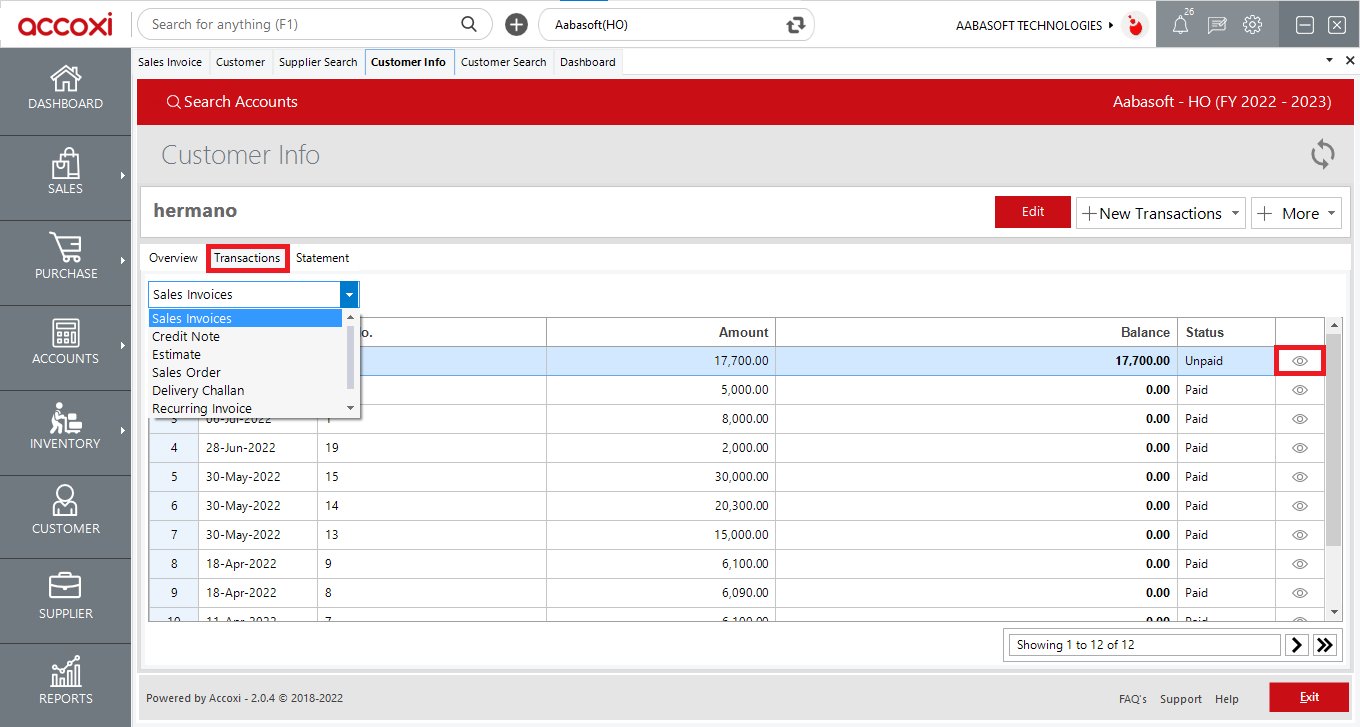The height and width of the screenshot is (727, 1360).
Task: Switch to the Customer Search tab
Action: (503, 62)
